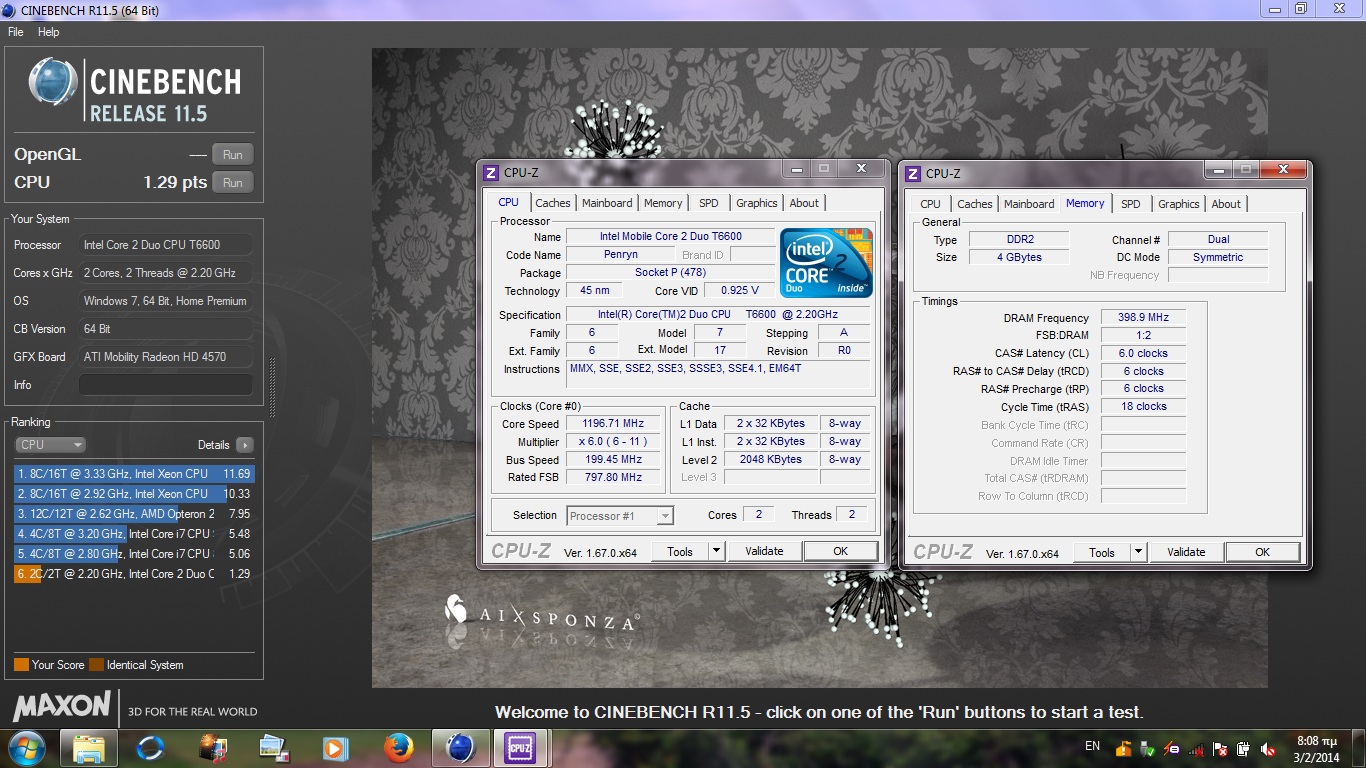Switch to SPD tab in right CPU-Z

pyautogui.click(x=1131, y=204)
